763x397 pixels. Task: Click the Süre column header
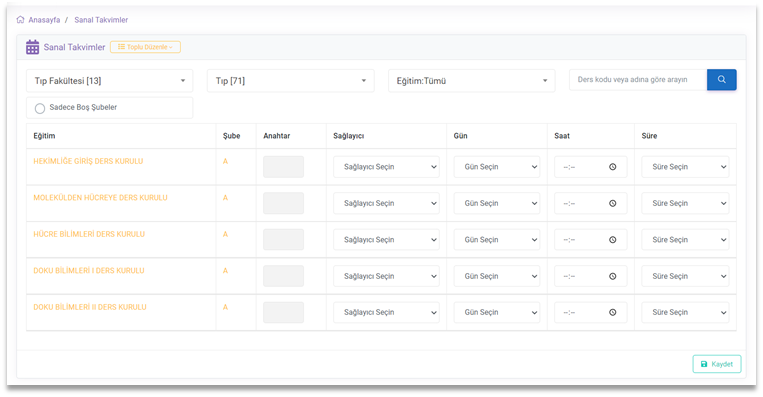click(x=649, y=136)
